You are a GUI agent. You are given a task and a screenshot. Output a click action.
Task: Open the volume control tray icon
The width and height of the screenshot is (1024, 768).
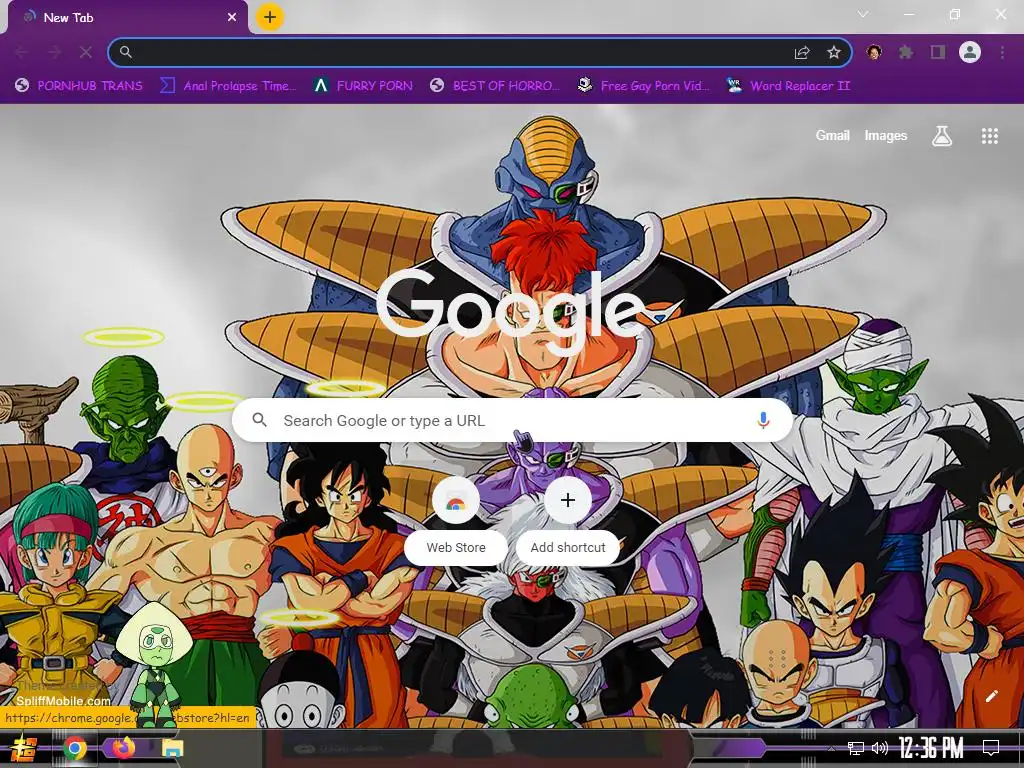tap(880, 748)
